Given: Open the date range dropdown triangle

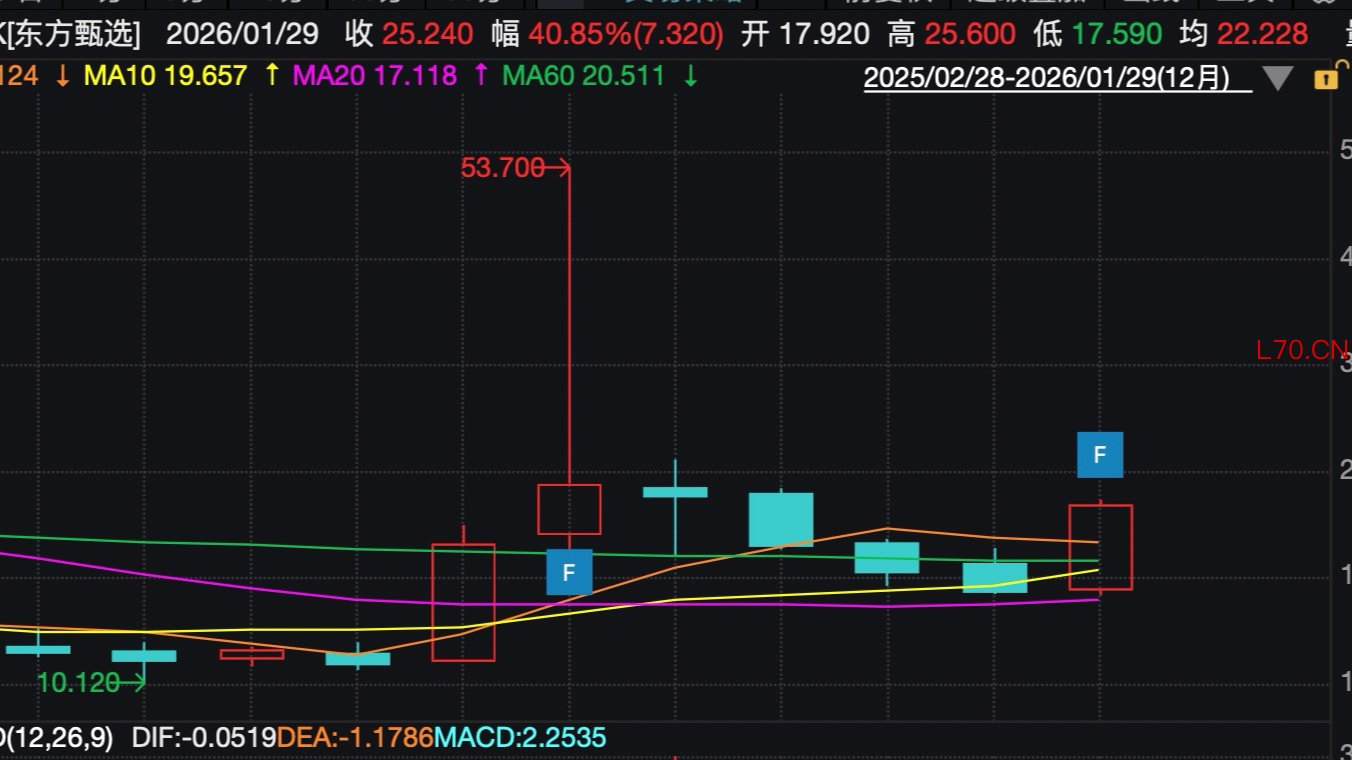Looking at the screenshot, I should click(1278, 78).
